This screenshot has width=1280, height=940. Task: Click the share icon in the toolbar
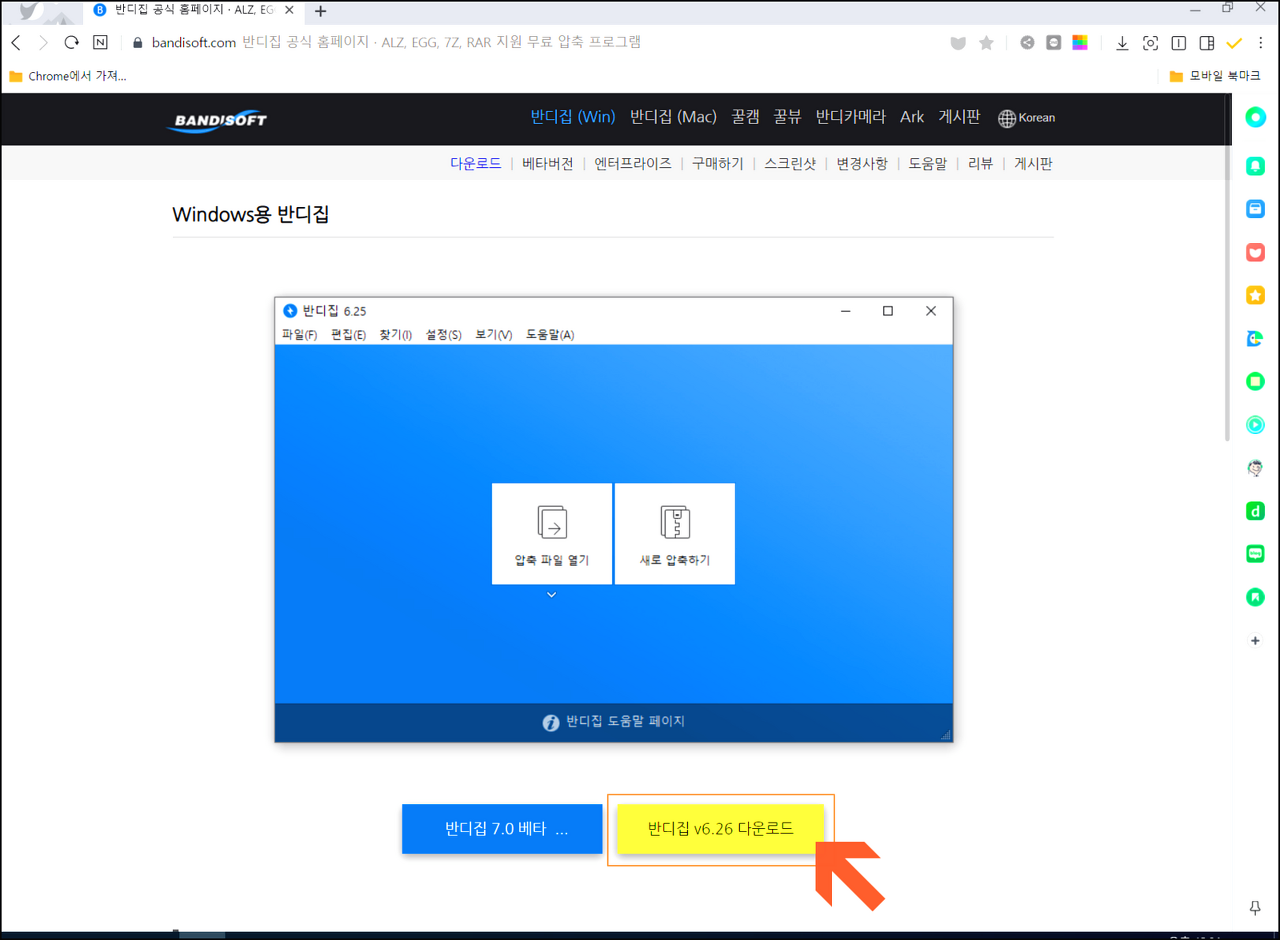click(x=1027, y=43)
